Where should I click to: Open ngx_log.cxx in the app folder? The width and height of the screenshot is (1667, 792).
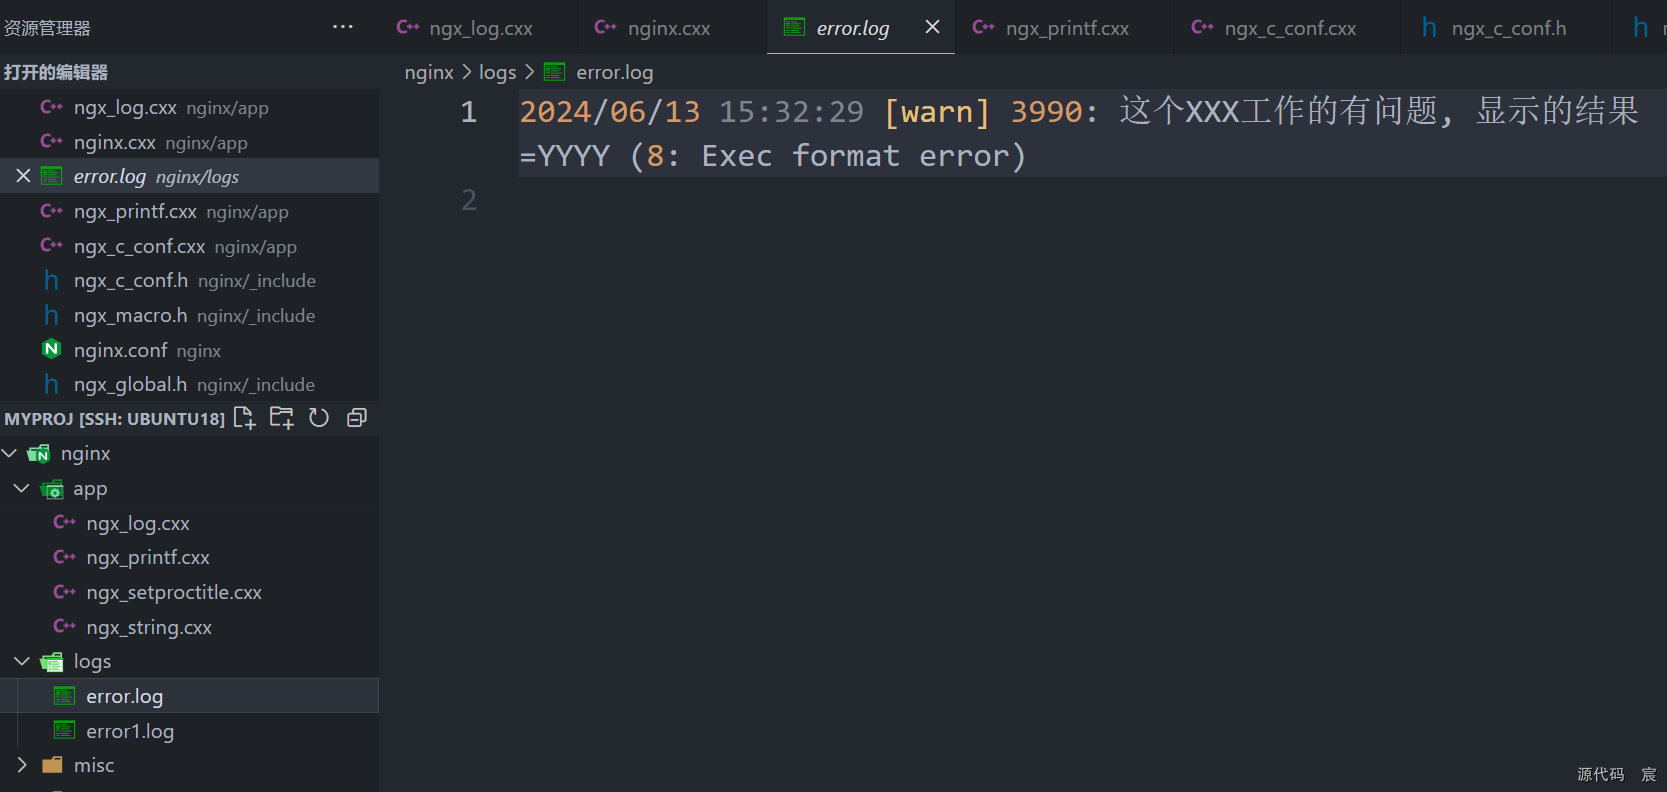(x=189, y=523)
